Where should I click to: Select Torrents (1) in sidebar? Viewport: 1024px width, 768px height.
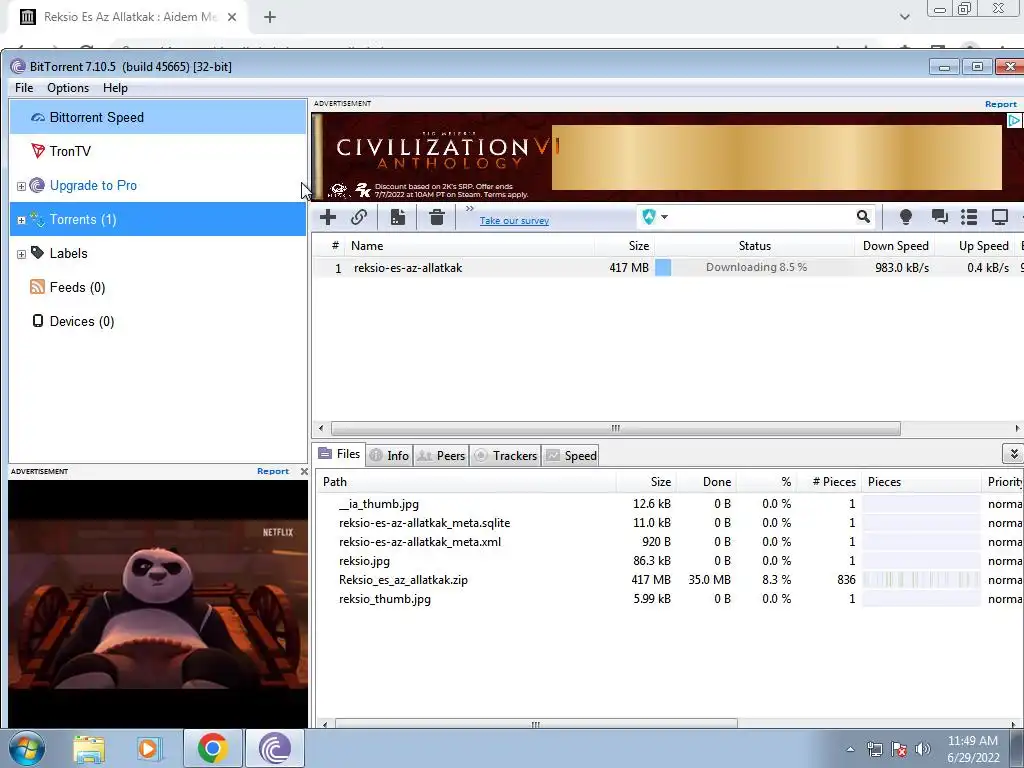point(157,219)
